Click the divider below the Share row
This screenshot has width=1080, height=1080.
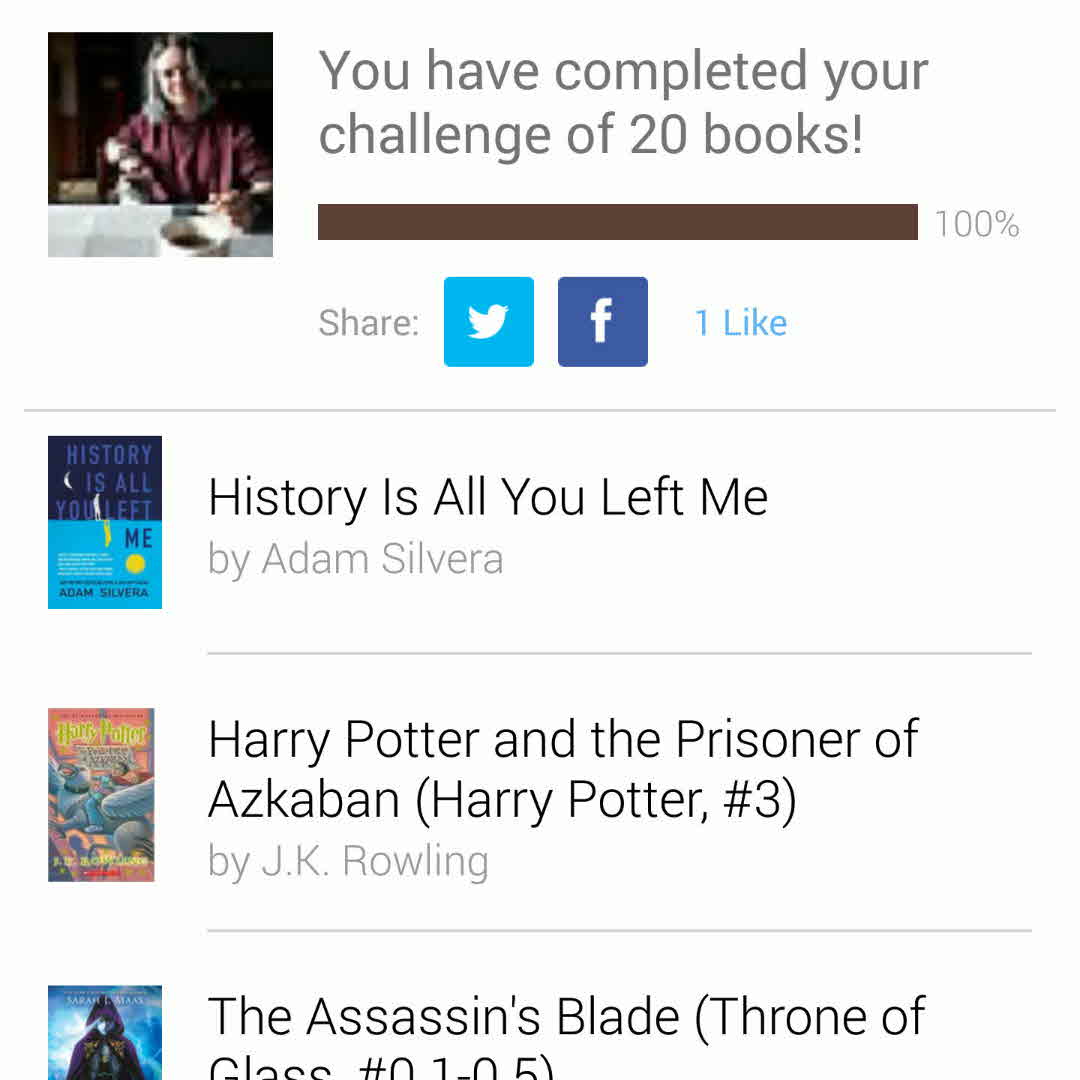point(540,410)
